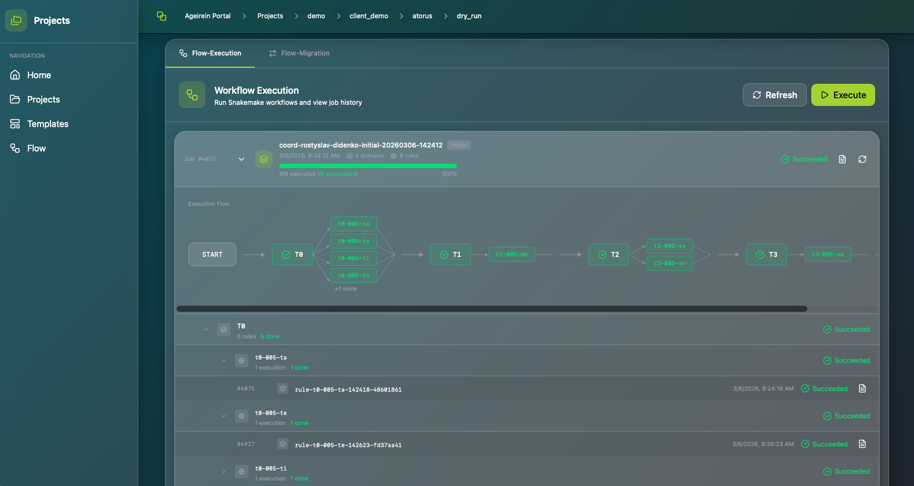Click the Projects folder icon in sidebar
Viewport: 914px width, 486px height.
[x=15, y=99]
